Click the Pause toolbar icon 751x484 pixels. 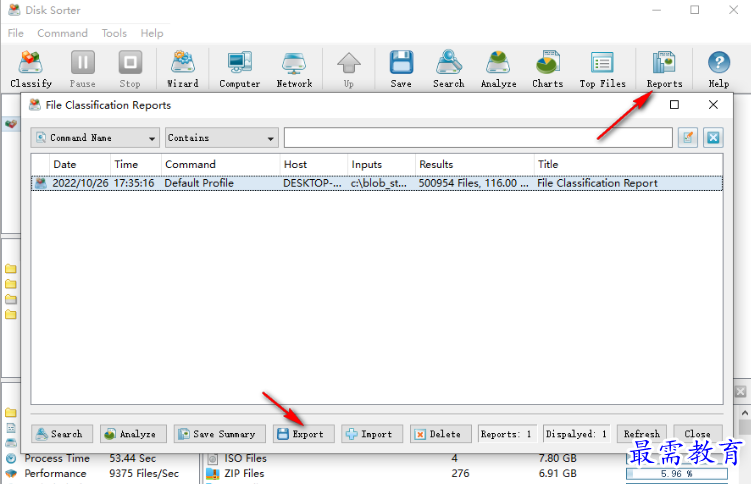[82, 68]
